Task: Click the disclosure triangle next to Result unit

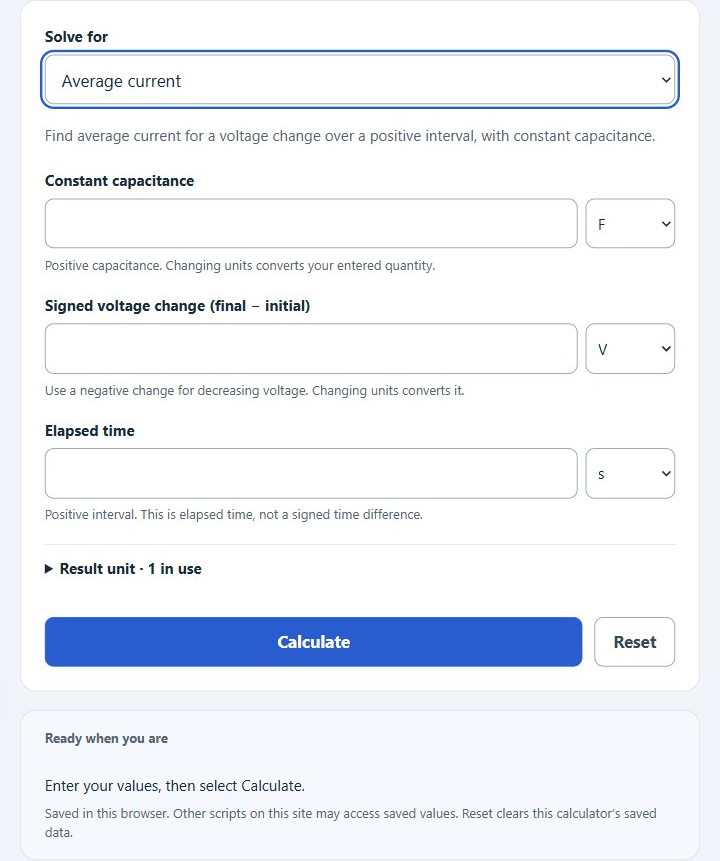Action: pos(49,569)
